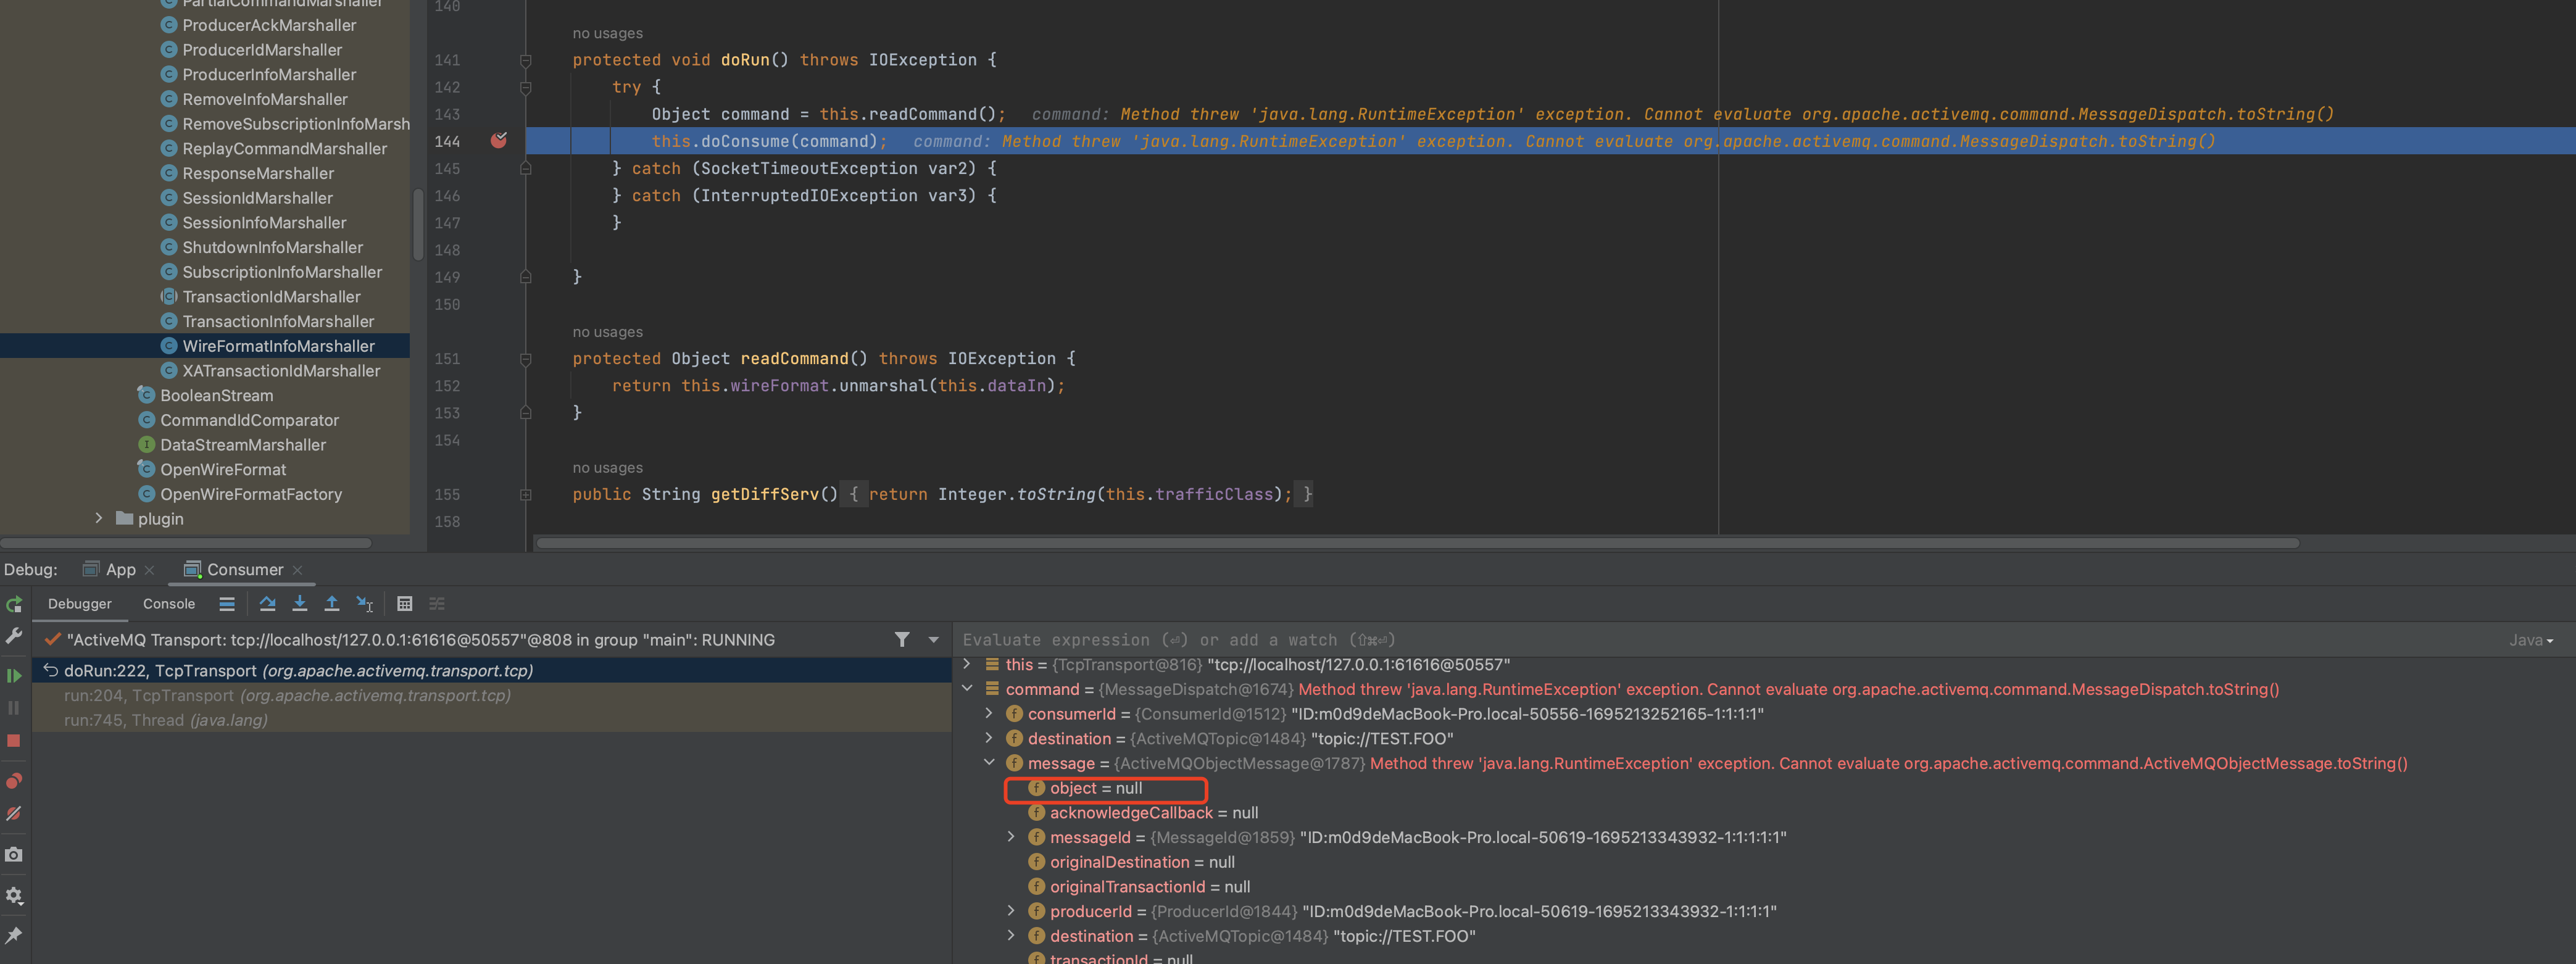This screenshot has height=964, width=2576.
Task: Pause the program in the debug sidebar
Action: pyautogui.click(x=14, y=708)
